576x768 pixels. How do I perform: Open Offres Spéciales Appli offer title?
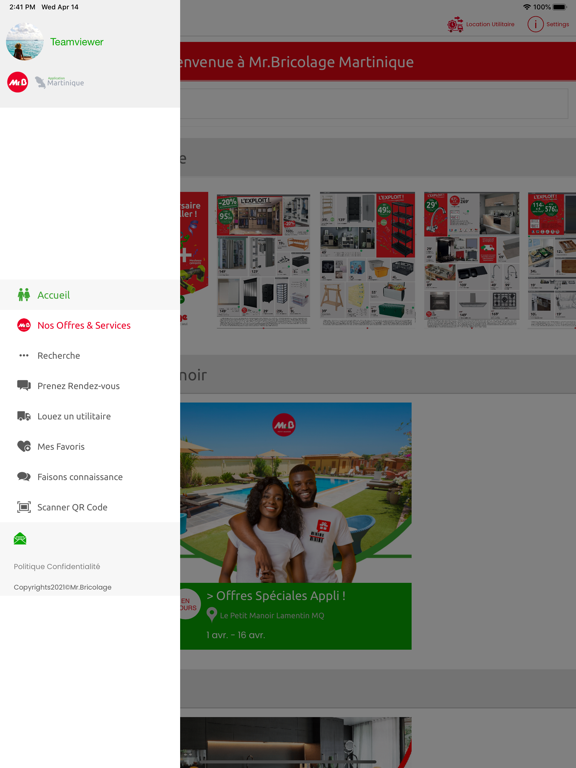click(x=276, y=596)
